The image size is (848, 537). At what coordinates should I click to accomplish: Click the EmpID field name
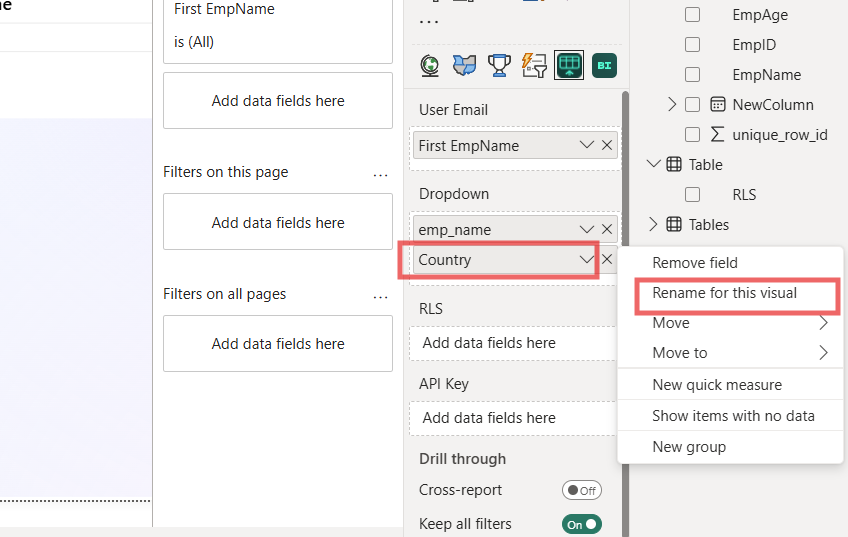pos(754,44)
